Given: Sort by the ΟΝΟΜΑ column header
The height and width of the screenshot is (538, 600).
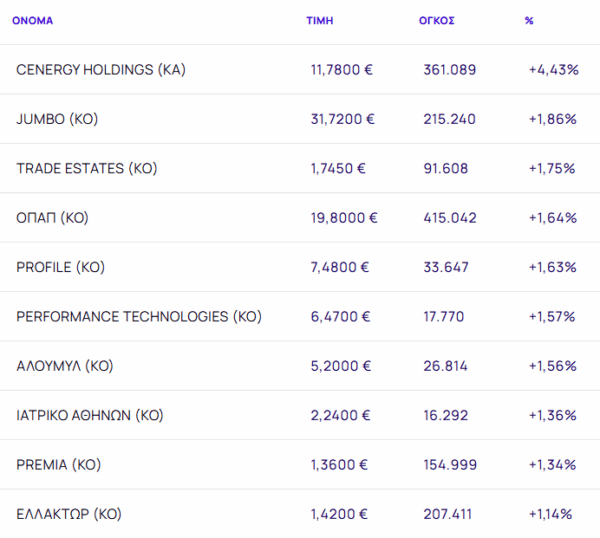Looking at the screenshot, I should pos(33,21).
